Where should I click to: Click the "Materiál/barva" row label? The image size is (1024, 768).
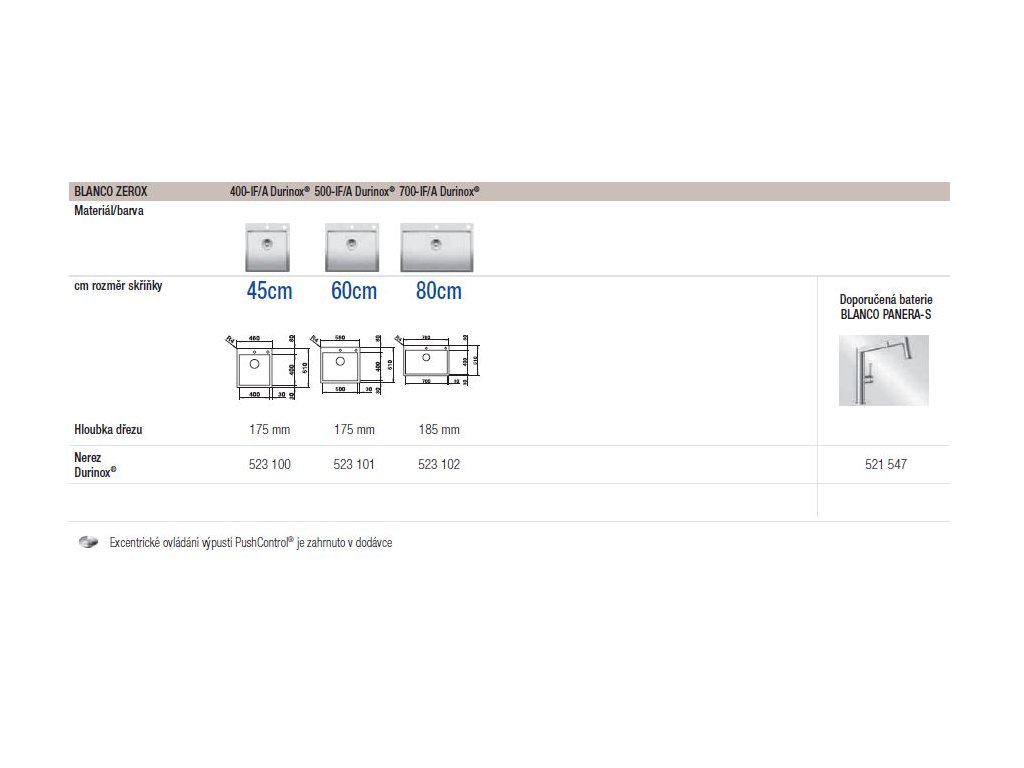click(x=108, y=210)
